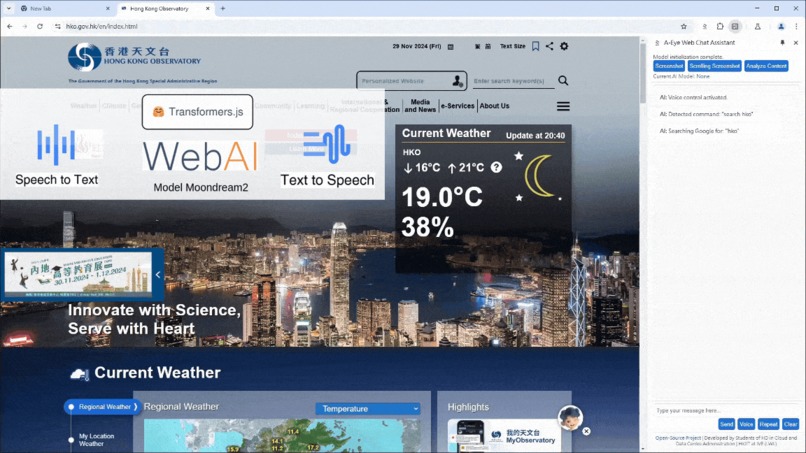Click the share icon in the header
Screen dimensions: 806x453
[x=549, y=46]
